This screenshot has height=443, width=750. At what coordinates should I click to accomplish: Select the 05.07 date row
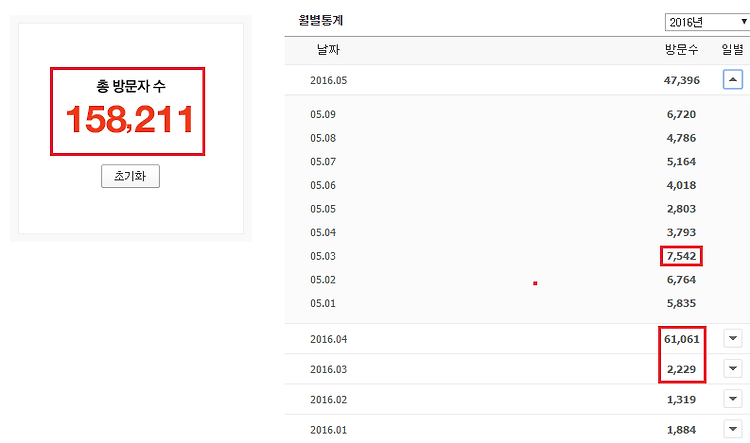pyautogui.click(x=323, y=162)
